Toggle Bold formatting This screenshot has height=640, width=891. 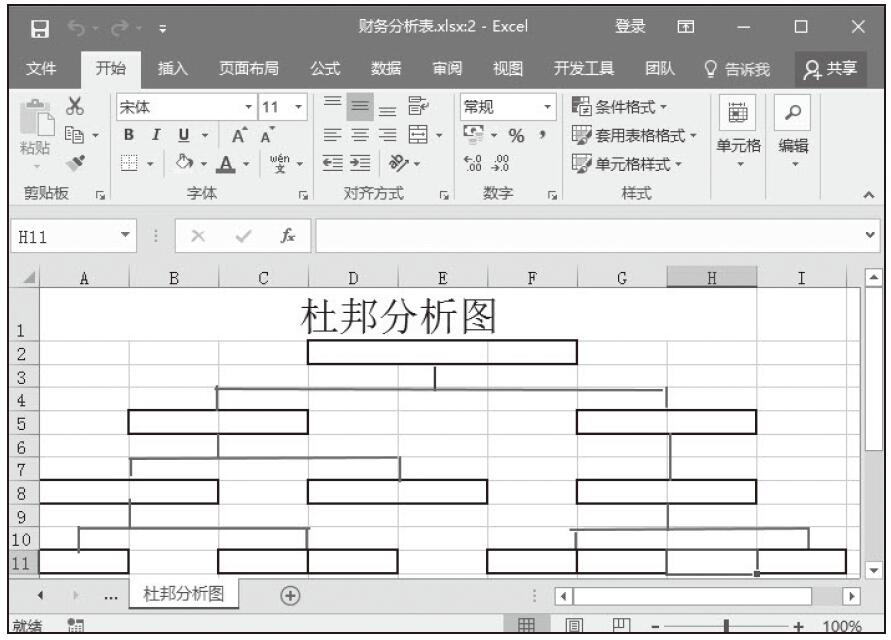click(x=128, y=133)
